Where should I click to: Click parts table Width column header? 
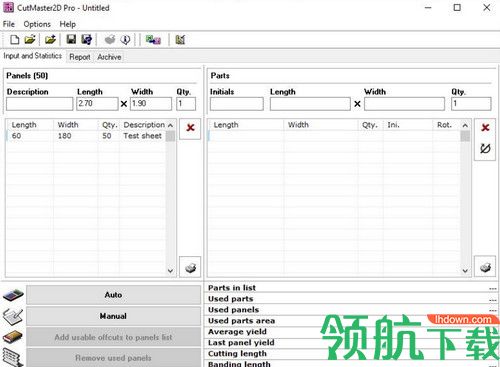(x=321, y=125)
